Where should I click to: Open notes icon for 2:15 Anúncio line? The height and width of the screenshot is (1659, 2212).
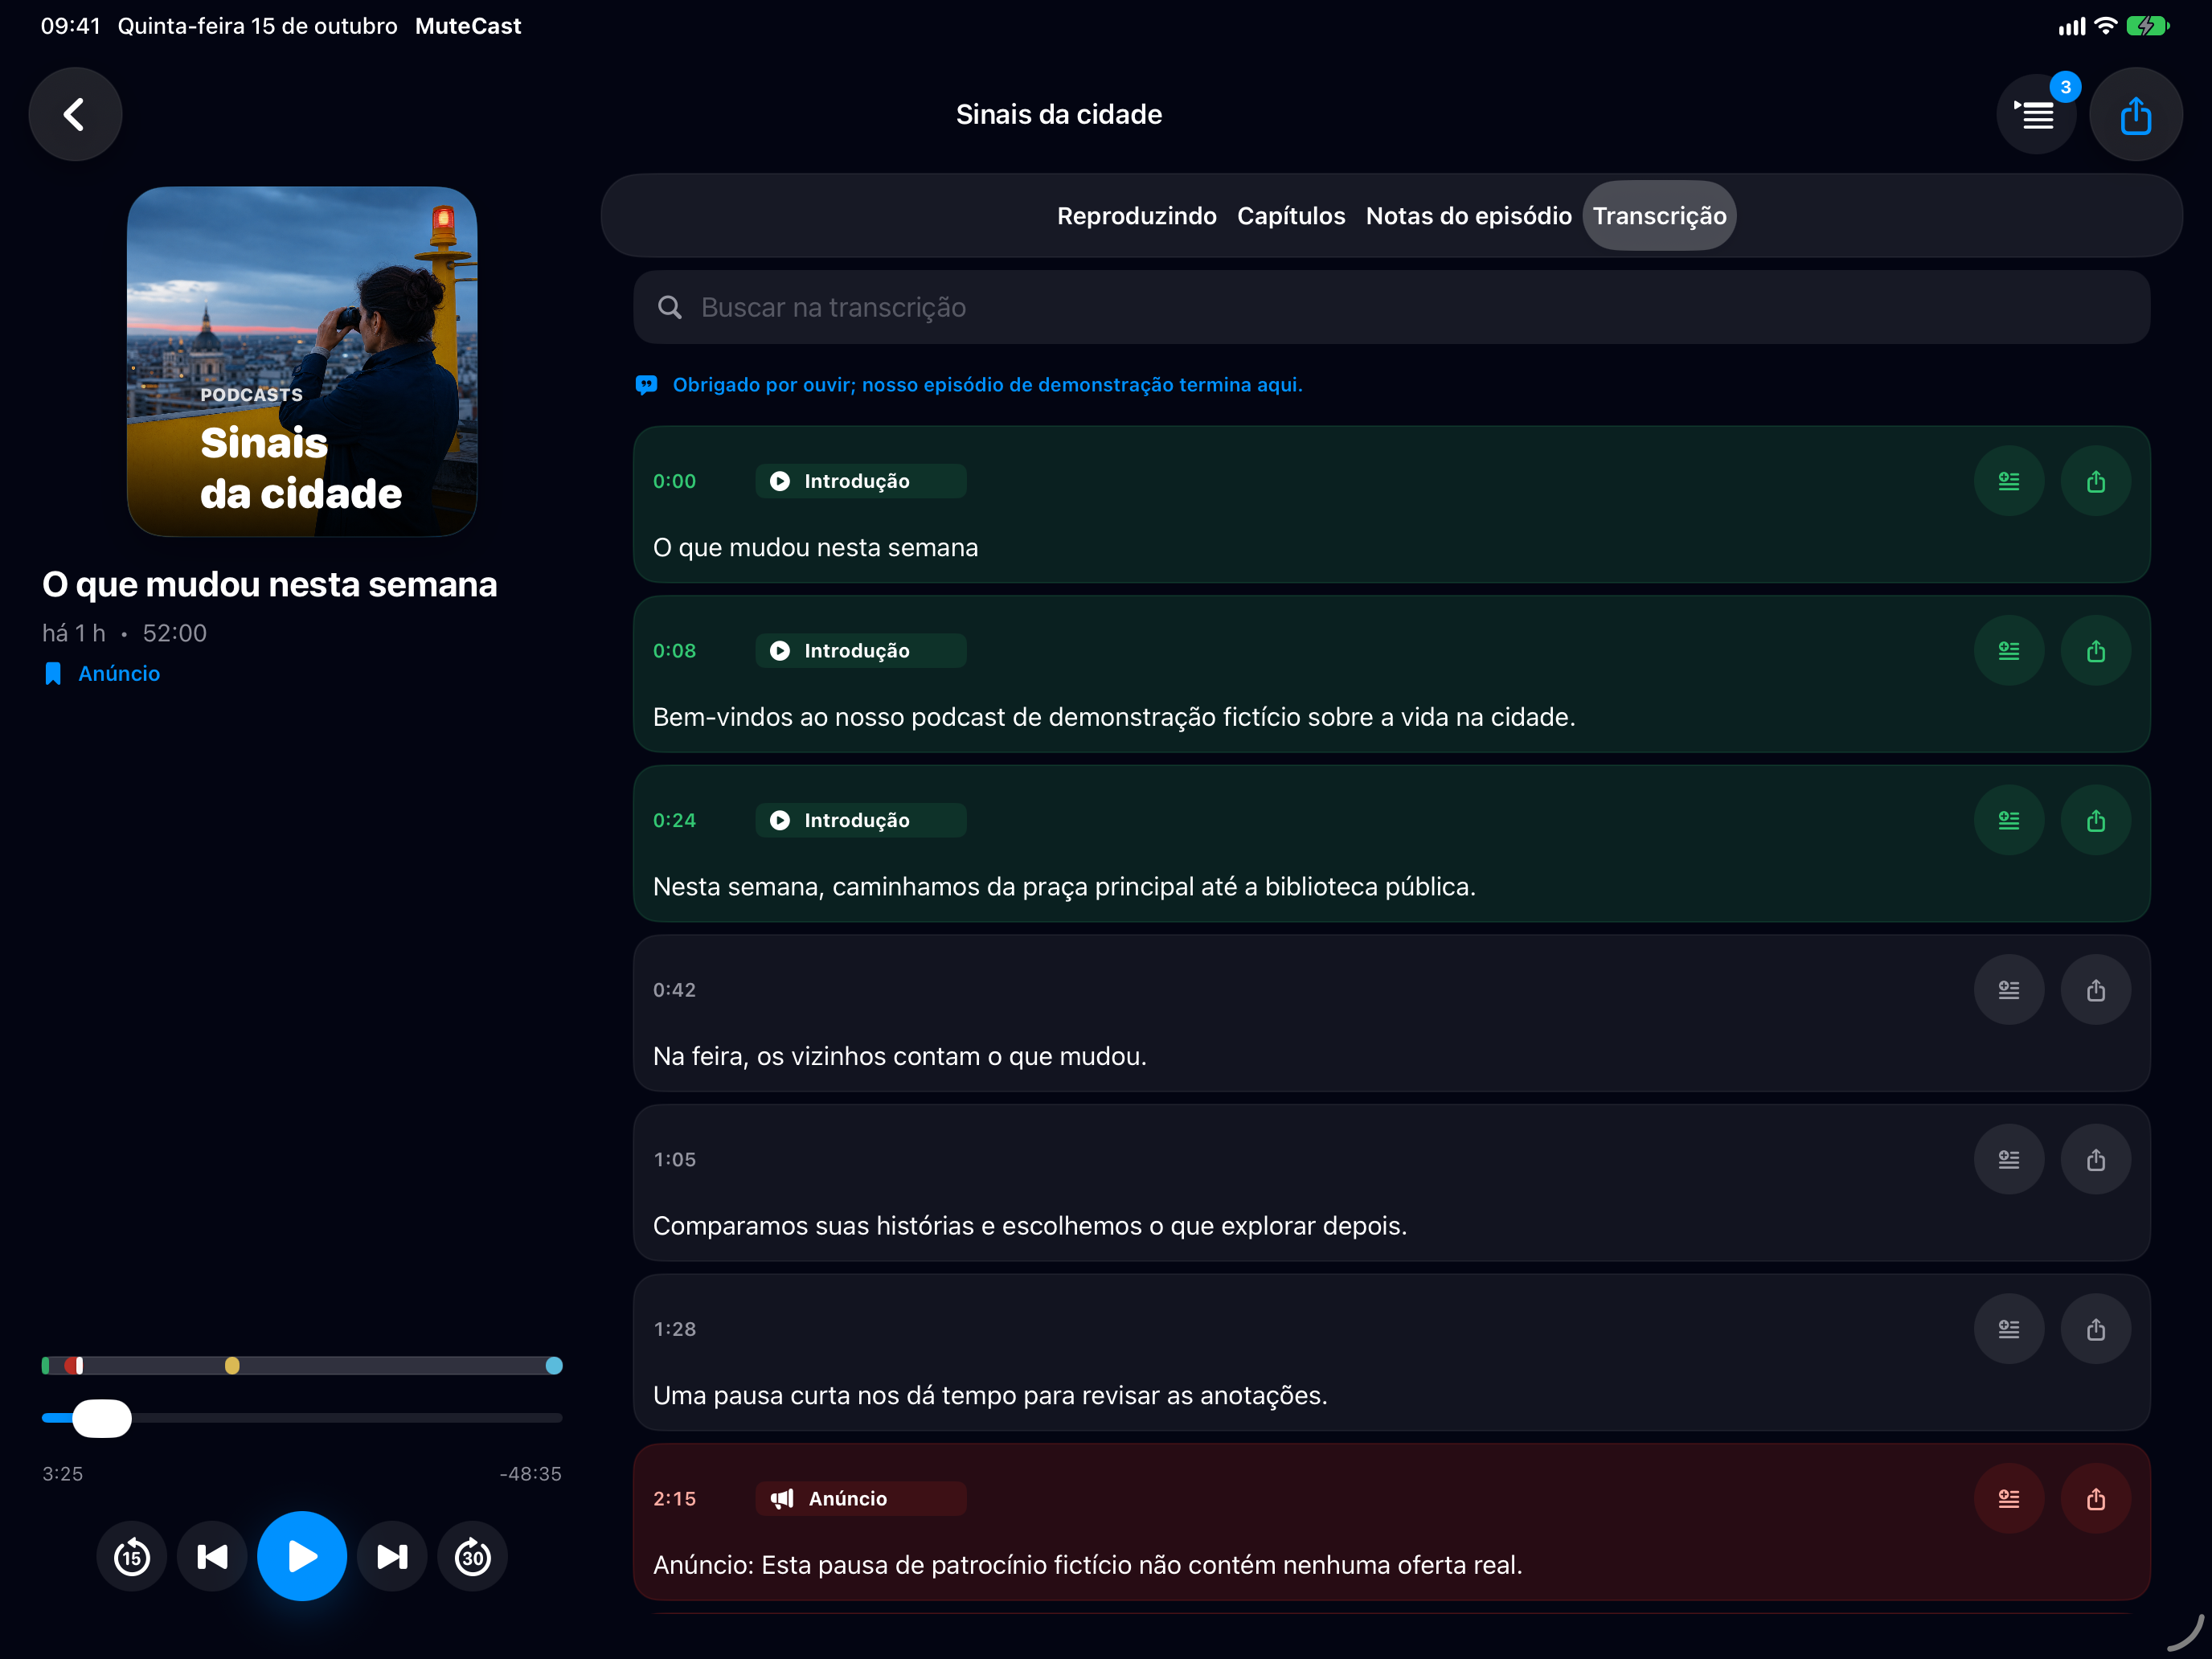[2008, 1498]
